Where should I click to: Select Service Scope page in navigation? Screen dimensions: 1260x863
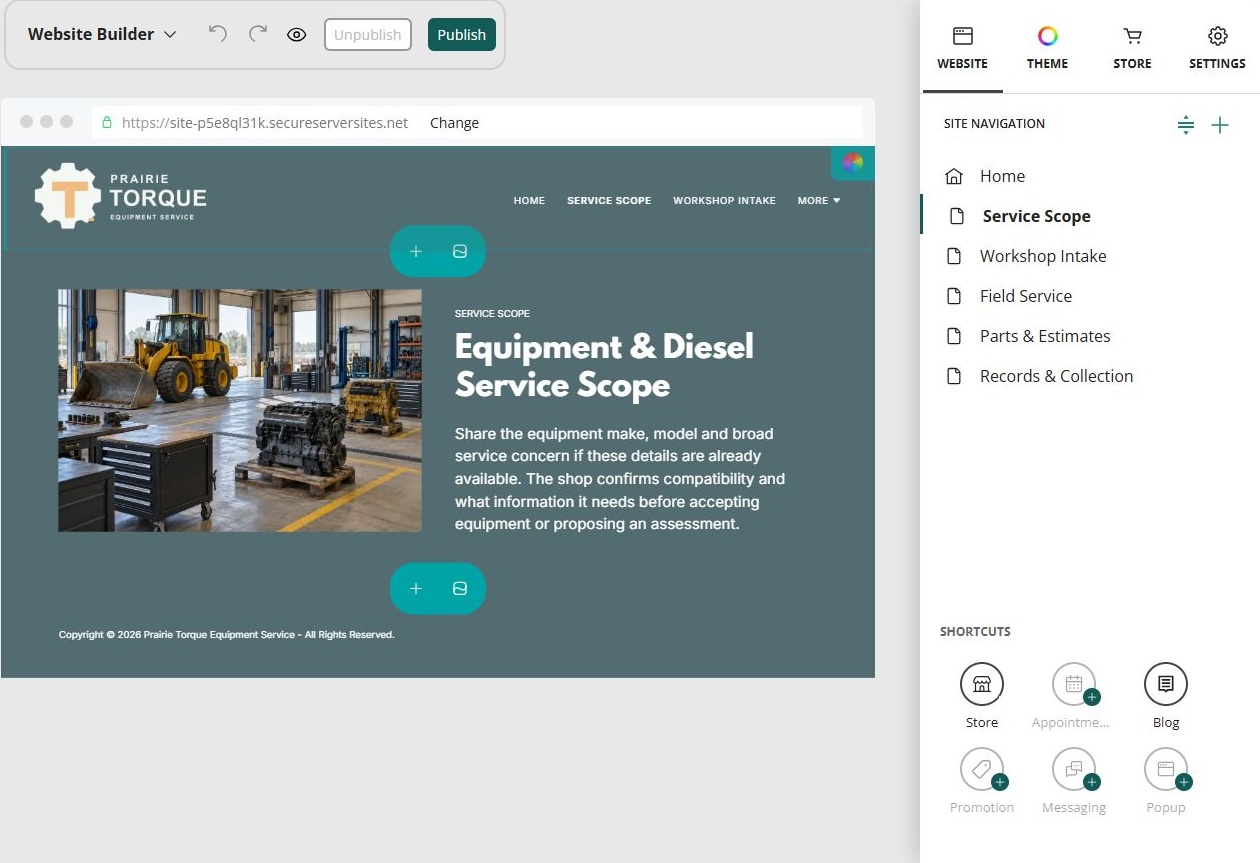coord(1036,216)
